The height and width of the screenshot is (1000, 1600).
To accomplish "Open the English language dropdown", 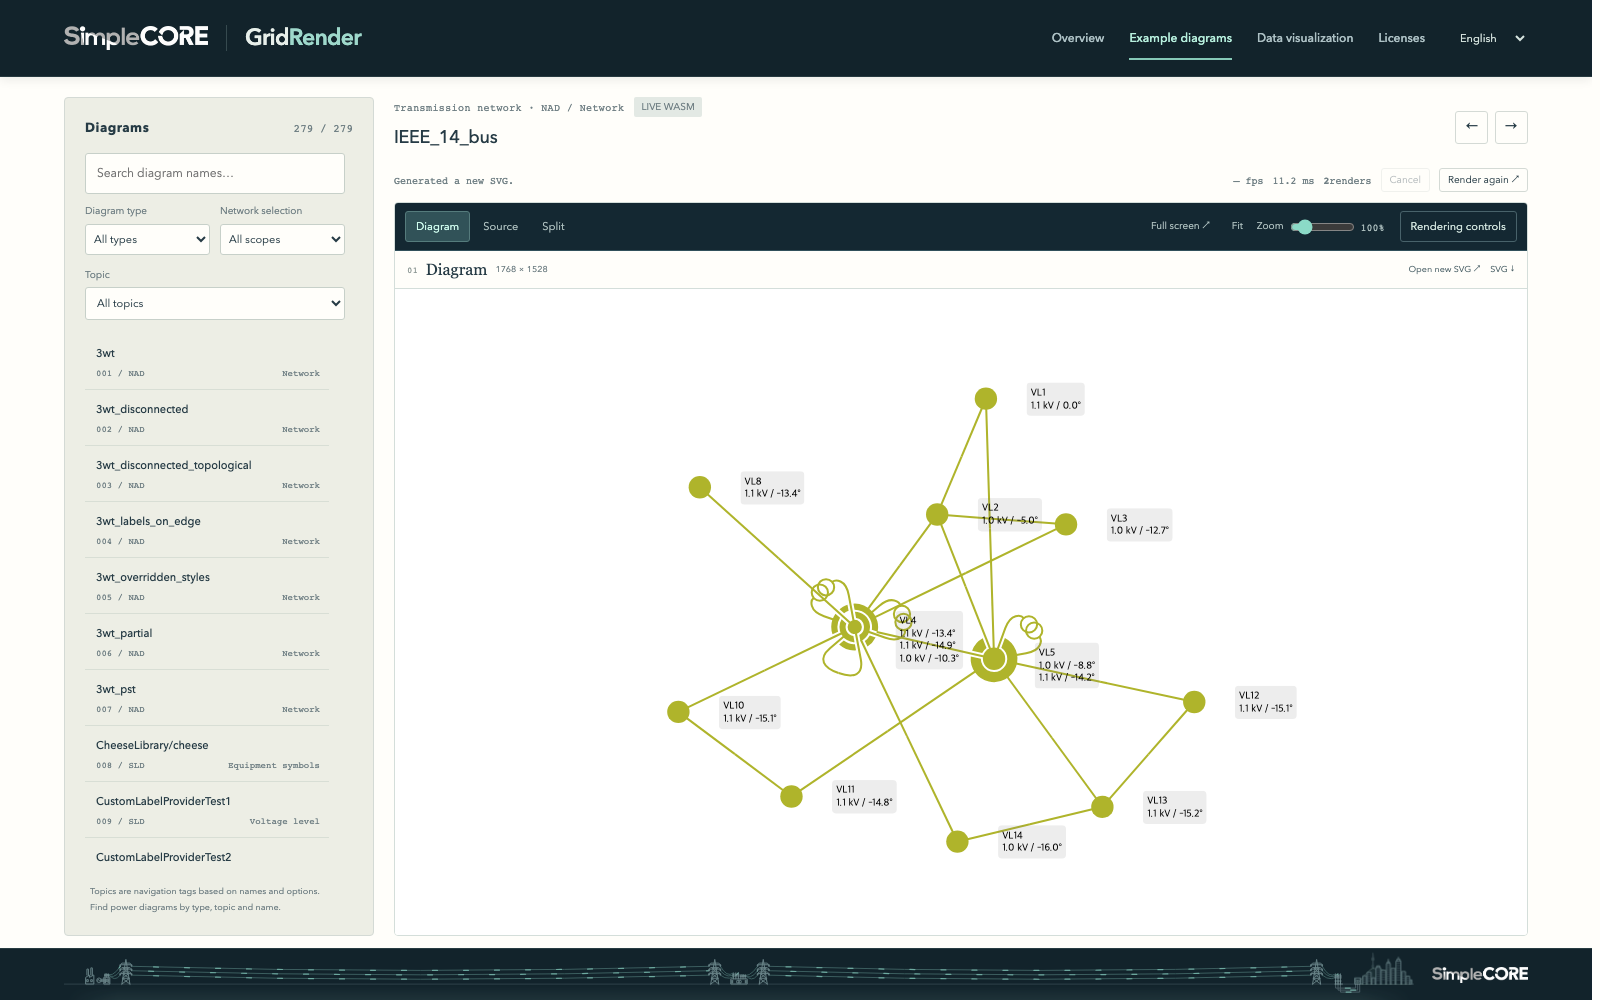I will (x=1492, y=38).
